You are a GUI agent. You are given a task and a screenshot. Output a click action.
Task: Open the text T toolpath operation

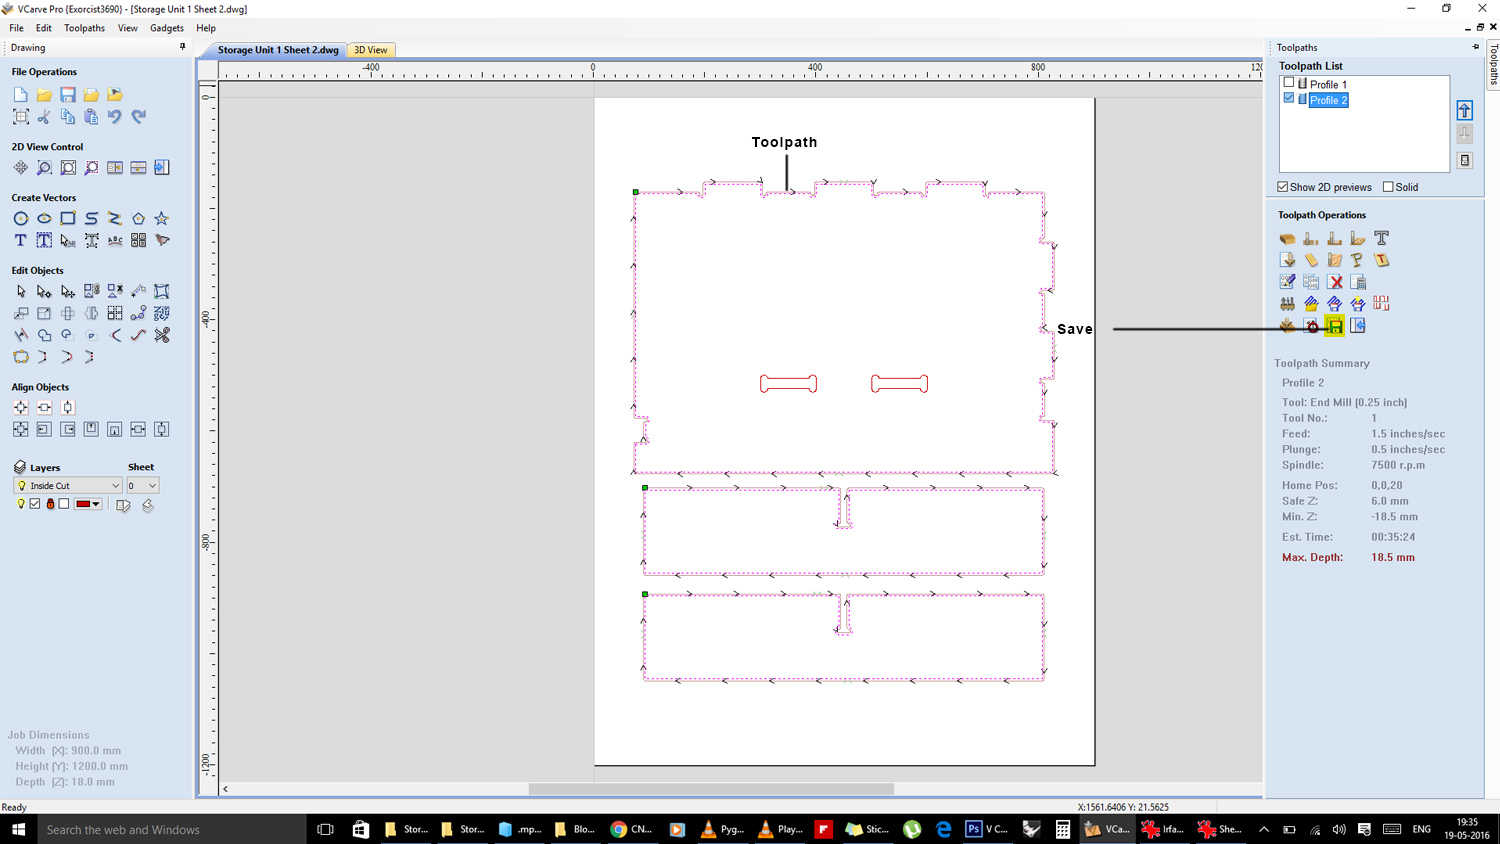(x=1381, y=238)
